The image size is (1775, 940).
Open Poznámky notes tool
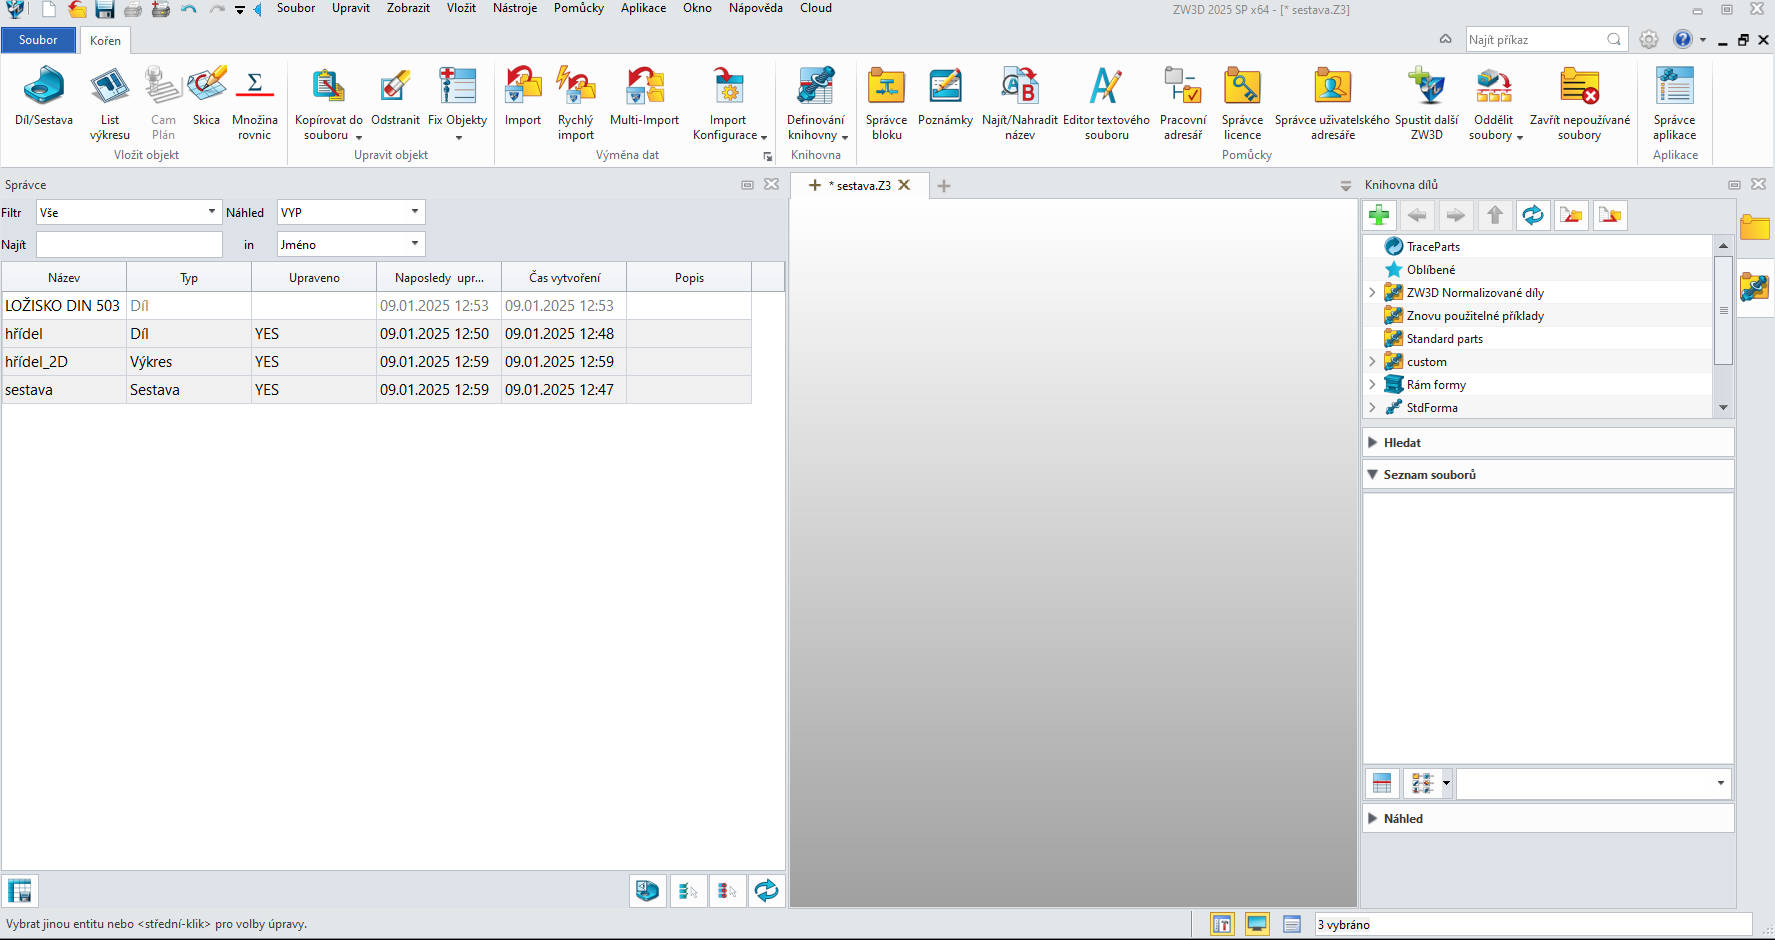945,97
